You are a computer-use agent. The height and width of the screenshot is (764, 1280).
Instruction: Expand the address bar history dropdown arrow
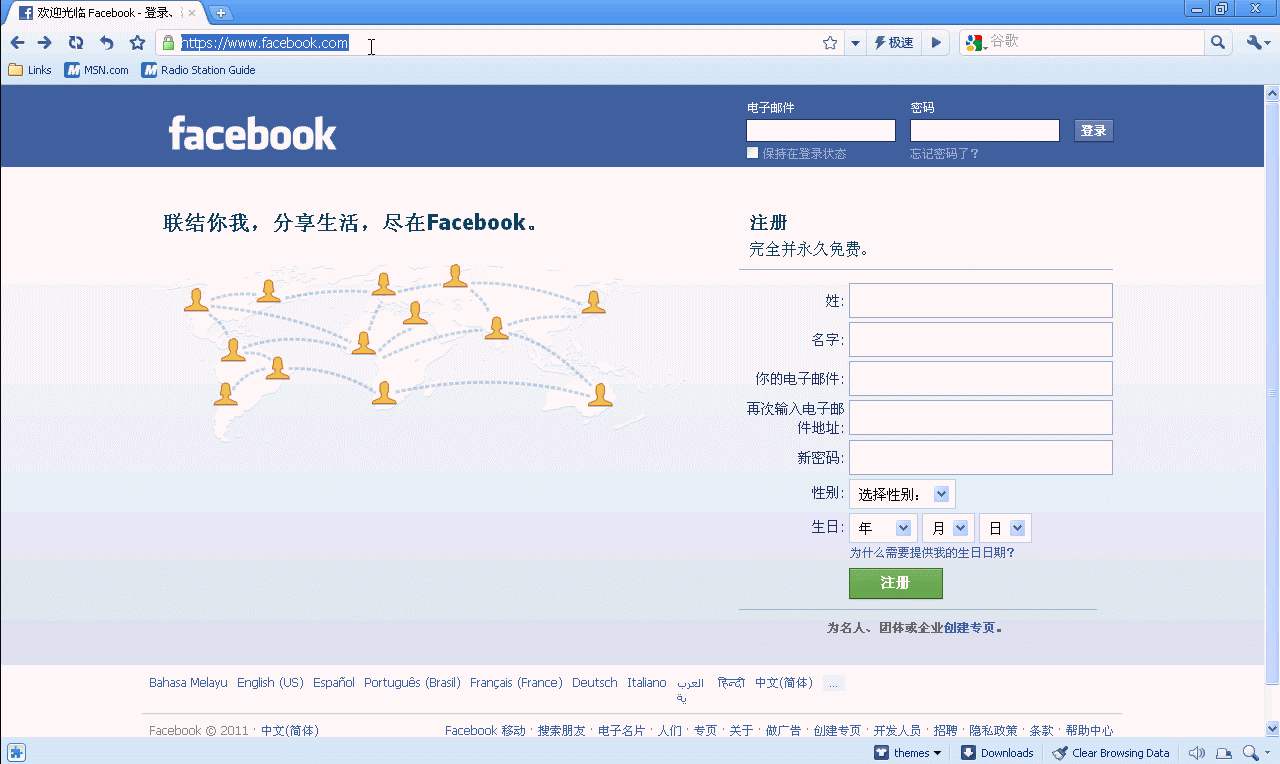[x=855, y=43]
